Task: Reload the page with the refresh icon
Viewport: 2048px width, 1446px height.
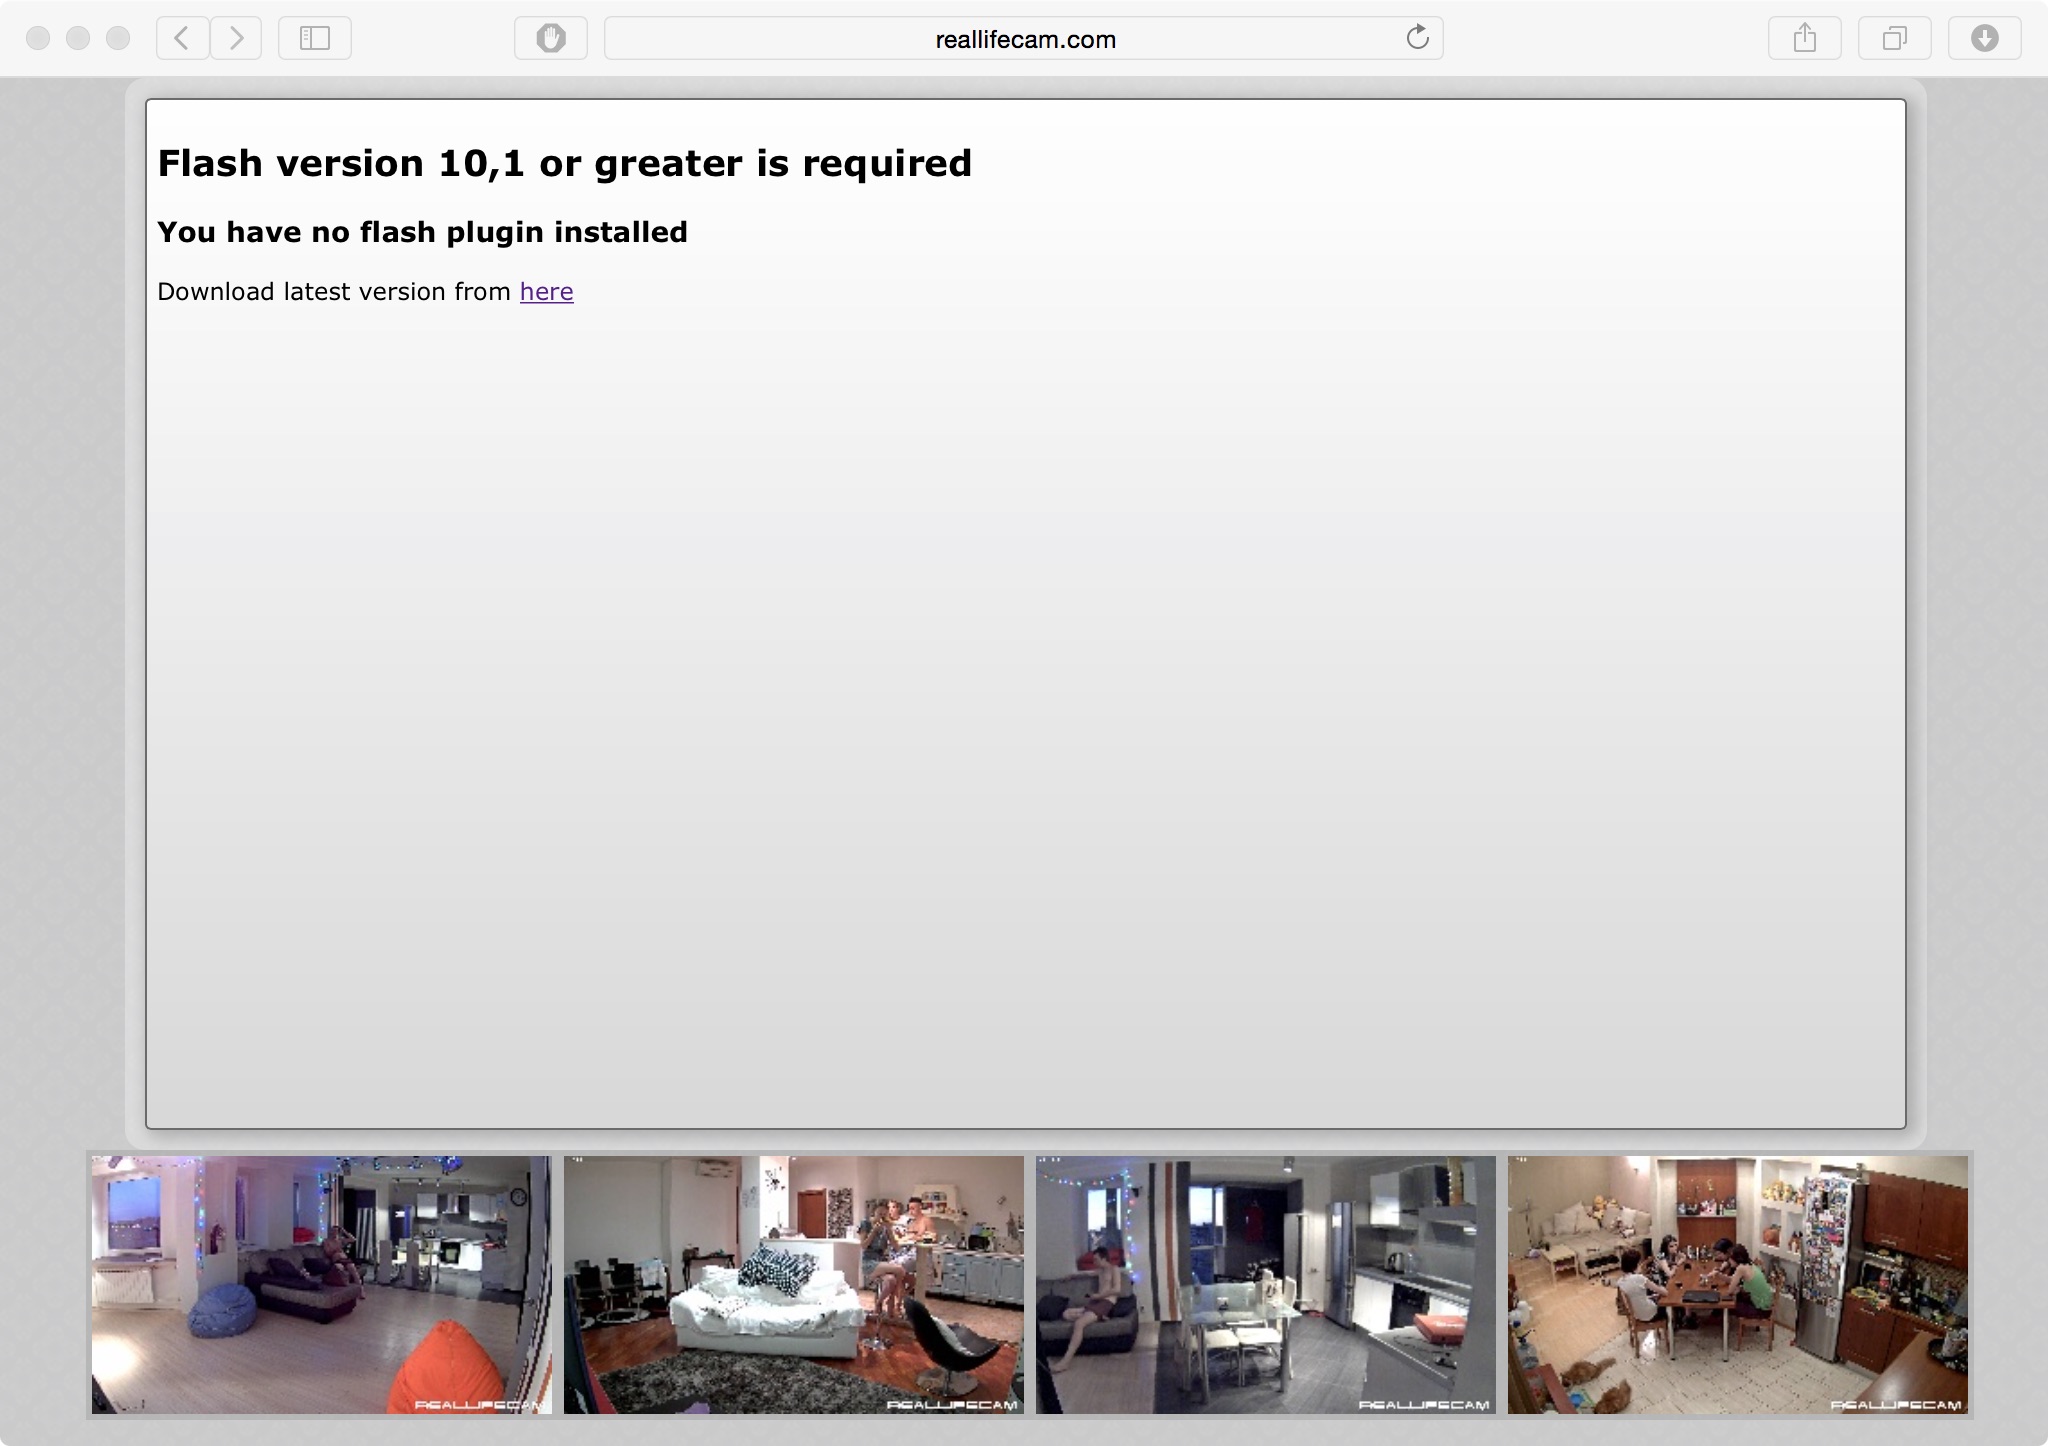Action: pyautogui.click(x=1417, y=39)
